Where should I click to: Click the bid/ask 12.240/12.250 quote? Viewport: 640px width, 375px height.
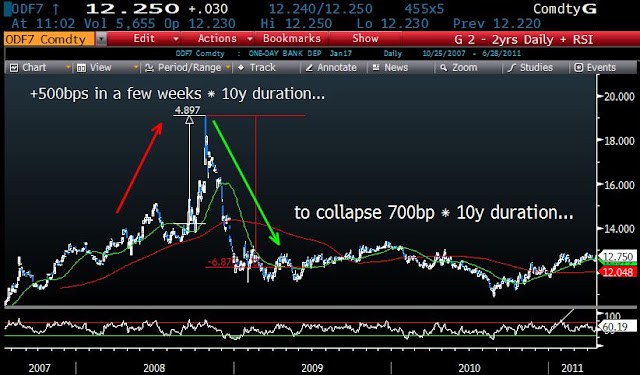[320, 9]
